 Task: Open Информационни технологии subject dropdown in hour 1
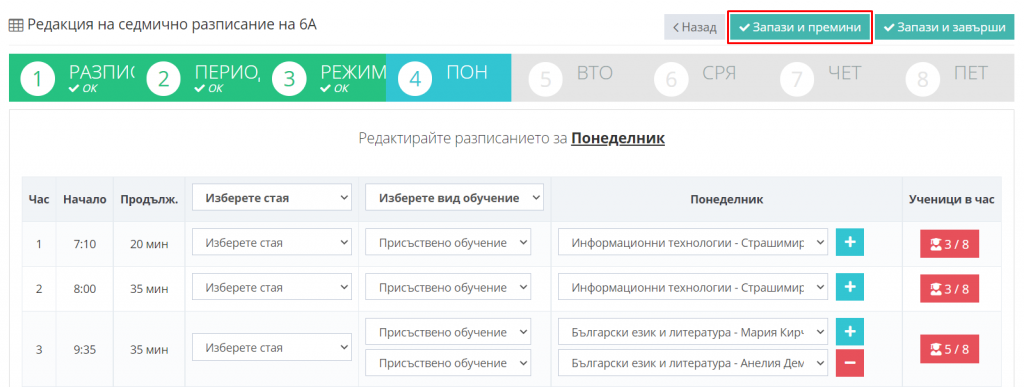coord(693,243)
